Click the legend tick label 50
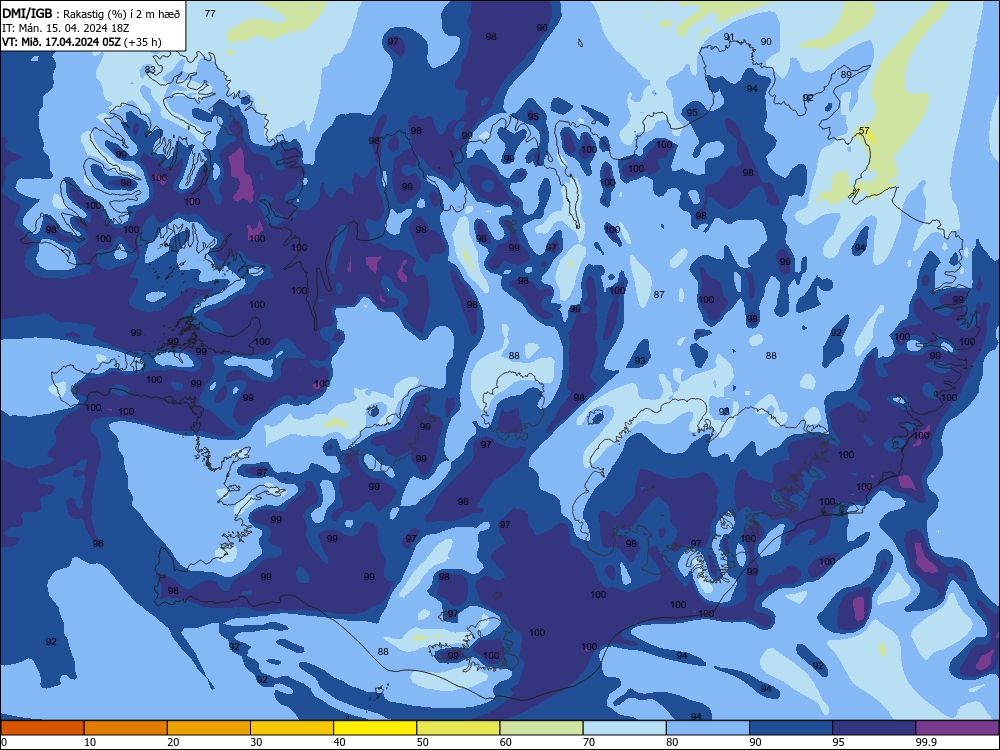1000x750 pixels. click(422, 742)
